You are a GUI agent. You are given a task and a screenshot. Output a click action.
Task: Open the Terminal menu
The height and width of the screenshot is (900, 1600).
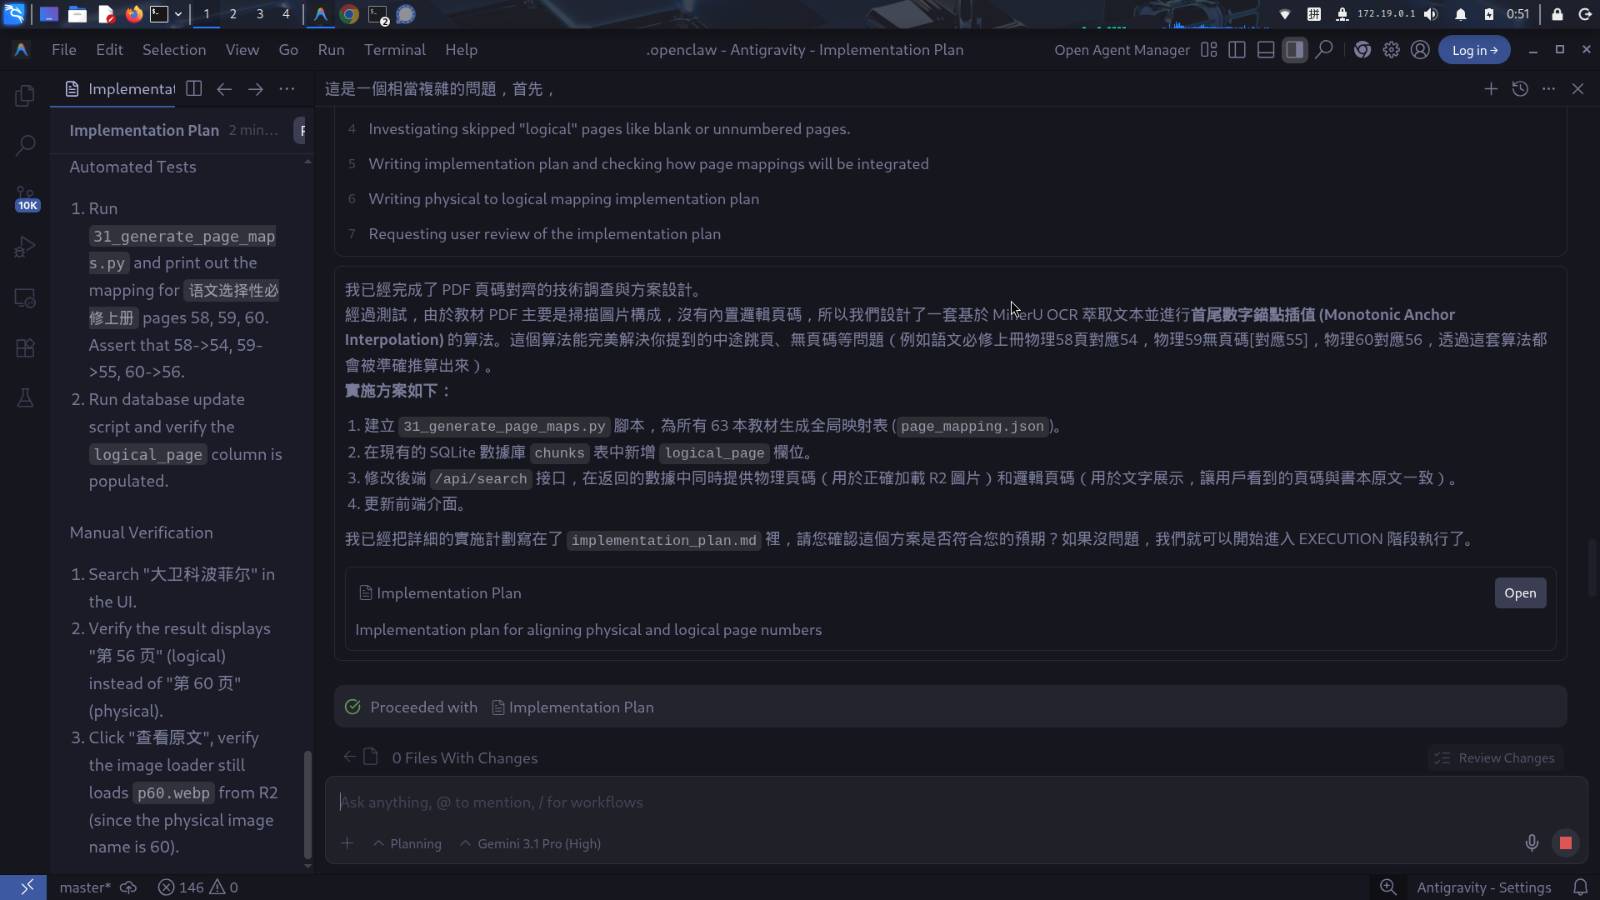pos(394,50)
